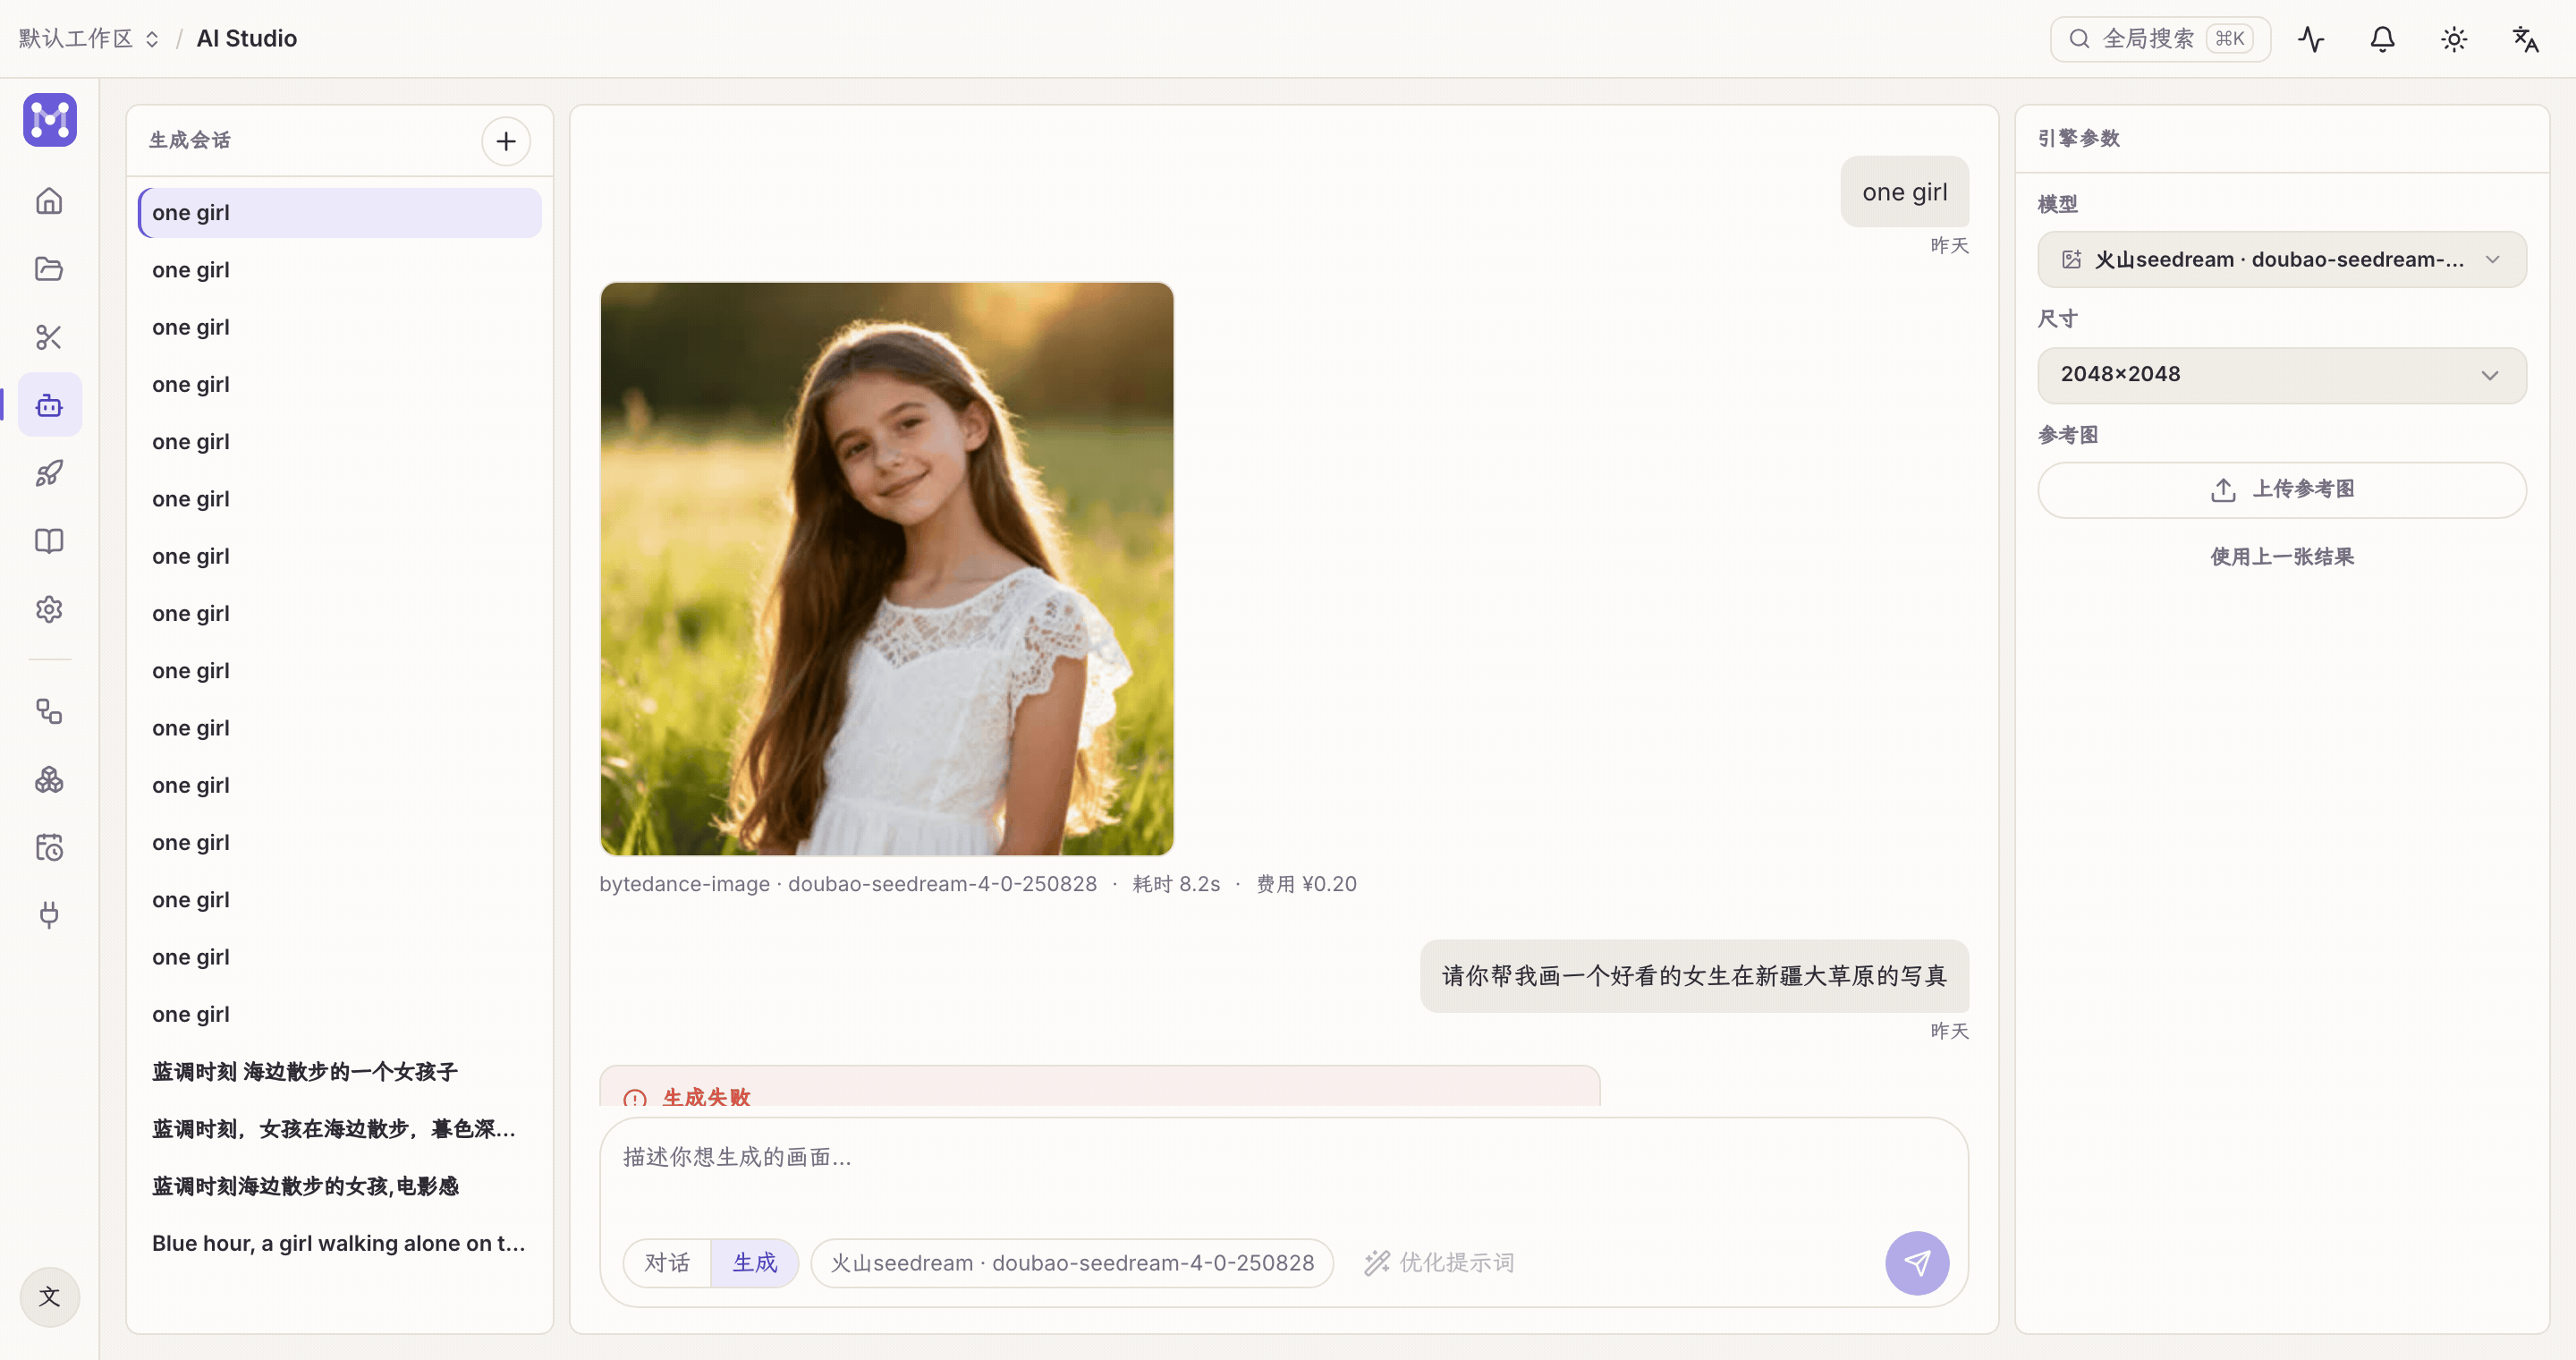This screenshot has height=1360, width=2576.
Task: Click the 文 language avatar at sidebar bottom
Action: click(49, 1297)
